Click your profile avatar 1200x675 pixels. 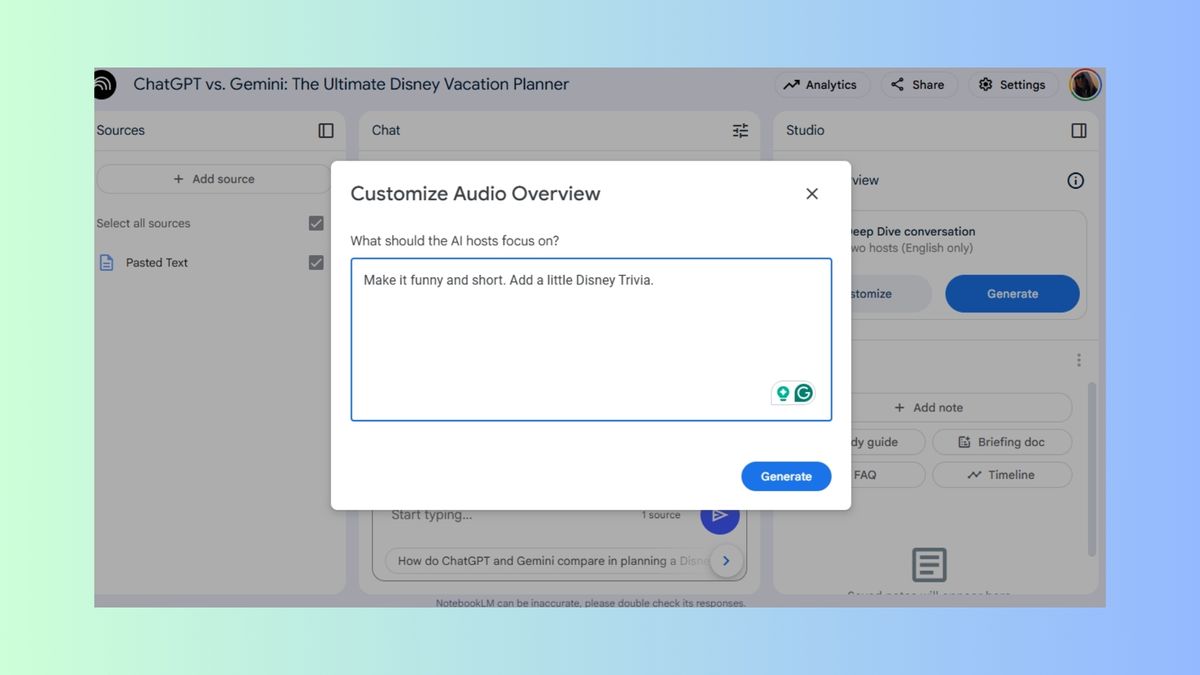pyautogui.click(x=1085, y=84)
